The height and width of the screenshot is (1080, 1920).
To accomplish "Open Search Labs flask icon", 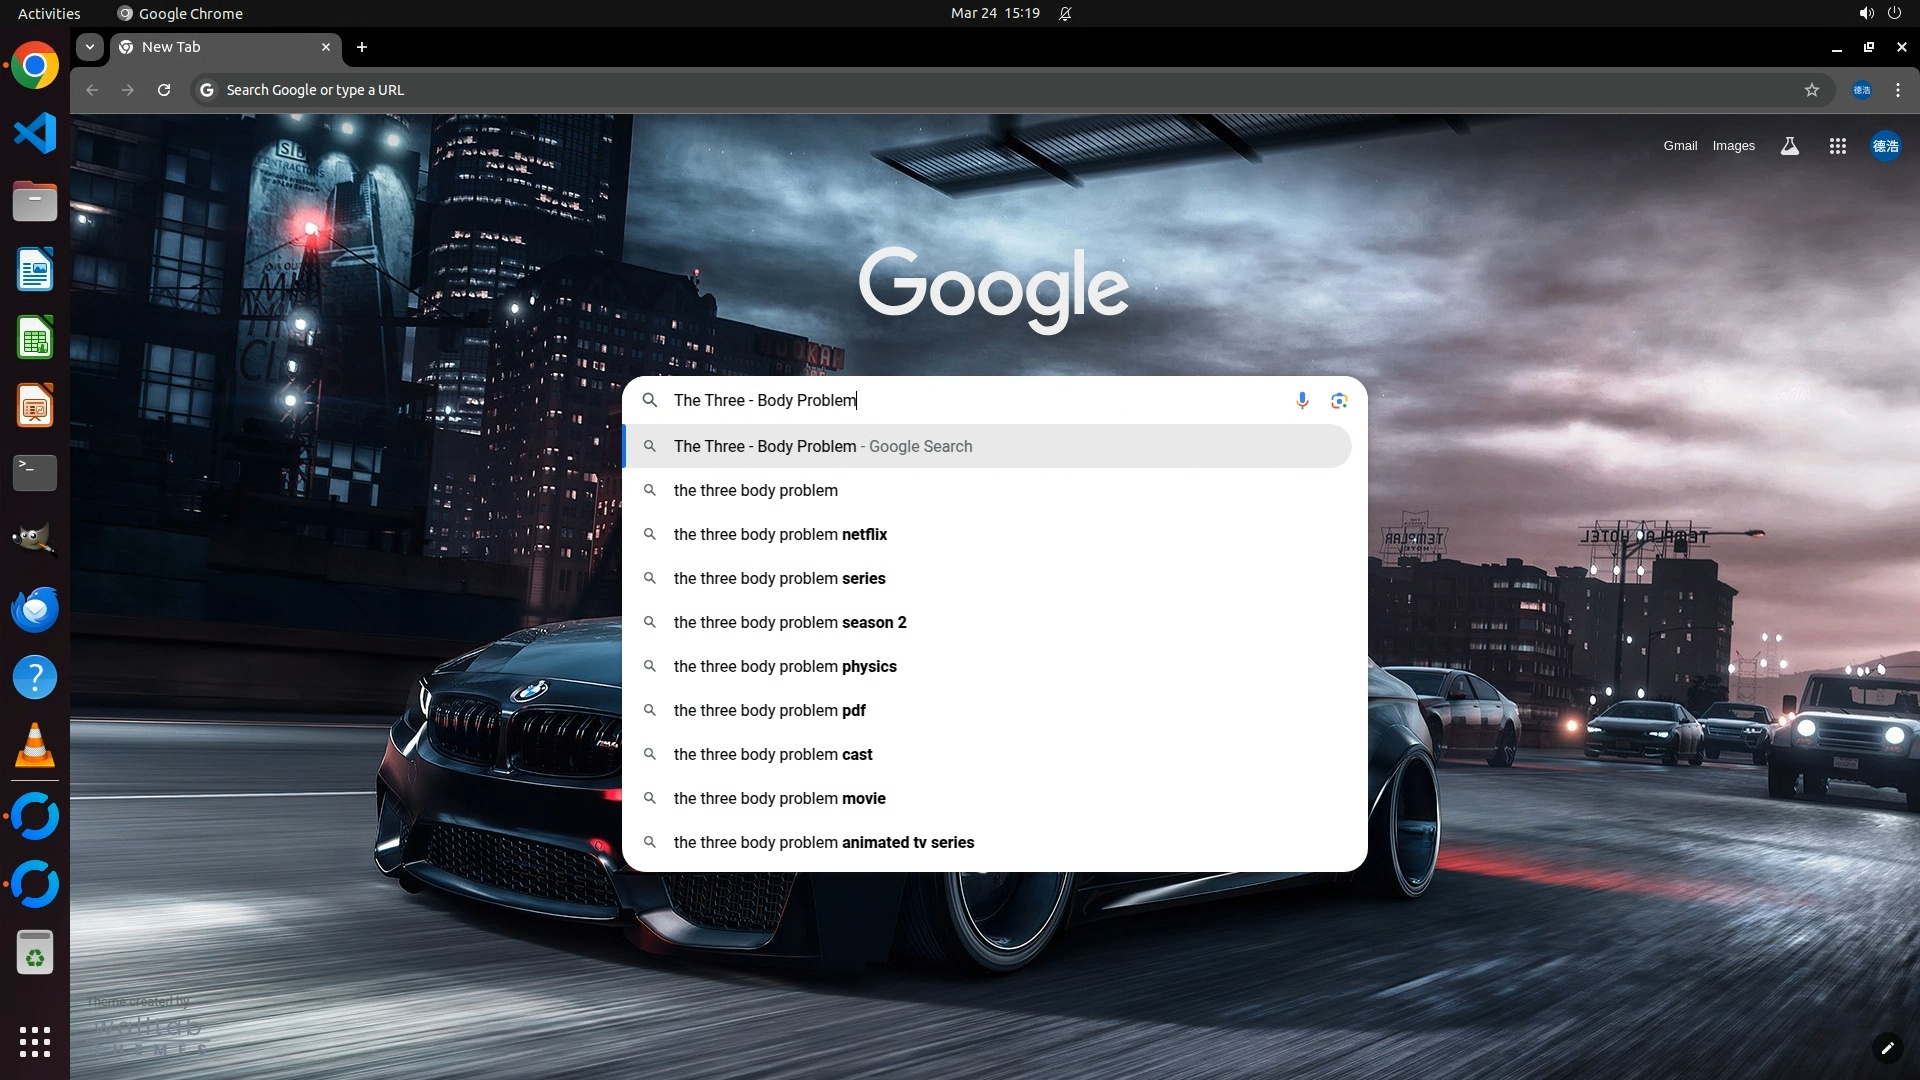I will (1790, 146).
